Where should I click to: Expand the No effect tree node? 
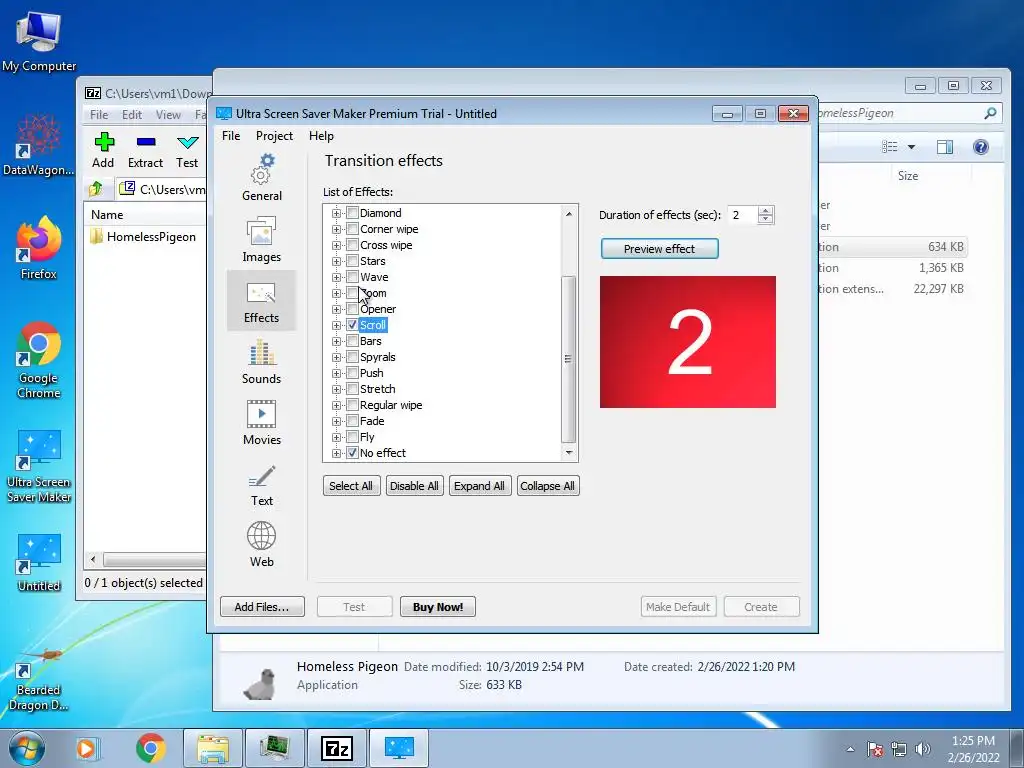pyautogui.click(x=336, y=453)
